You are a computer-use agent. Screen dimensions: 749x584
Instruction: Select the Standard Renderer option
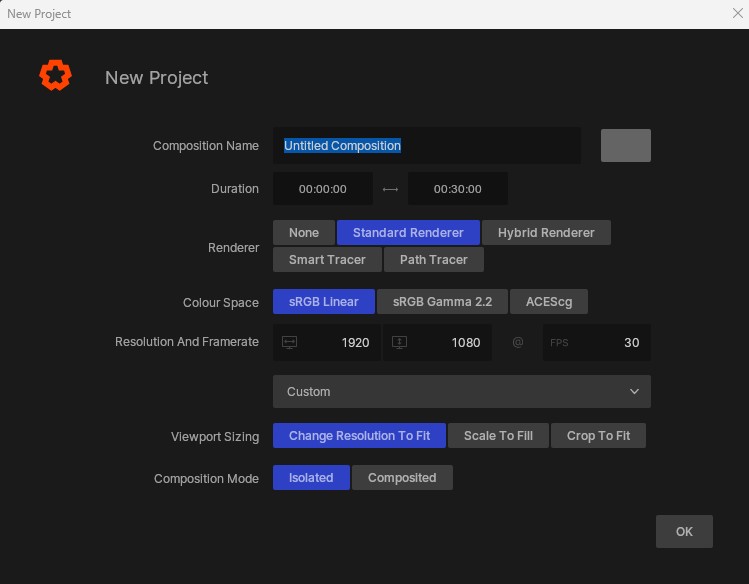pyautogui.click(x=408, y=233)
